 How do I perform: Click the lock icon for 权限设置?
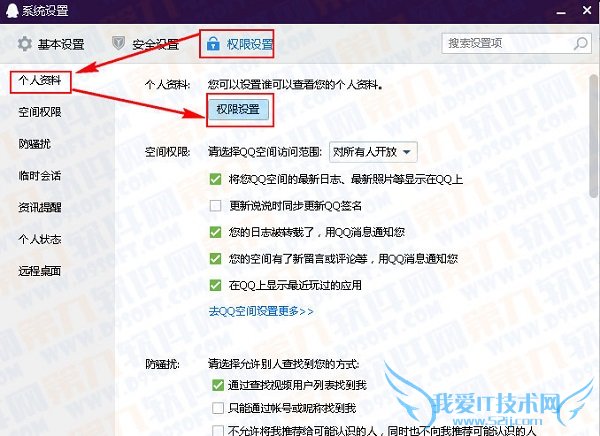click(x=213, y=44)
